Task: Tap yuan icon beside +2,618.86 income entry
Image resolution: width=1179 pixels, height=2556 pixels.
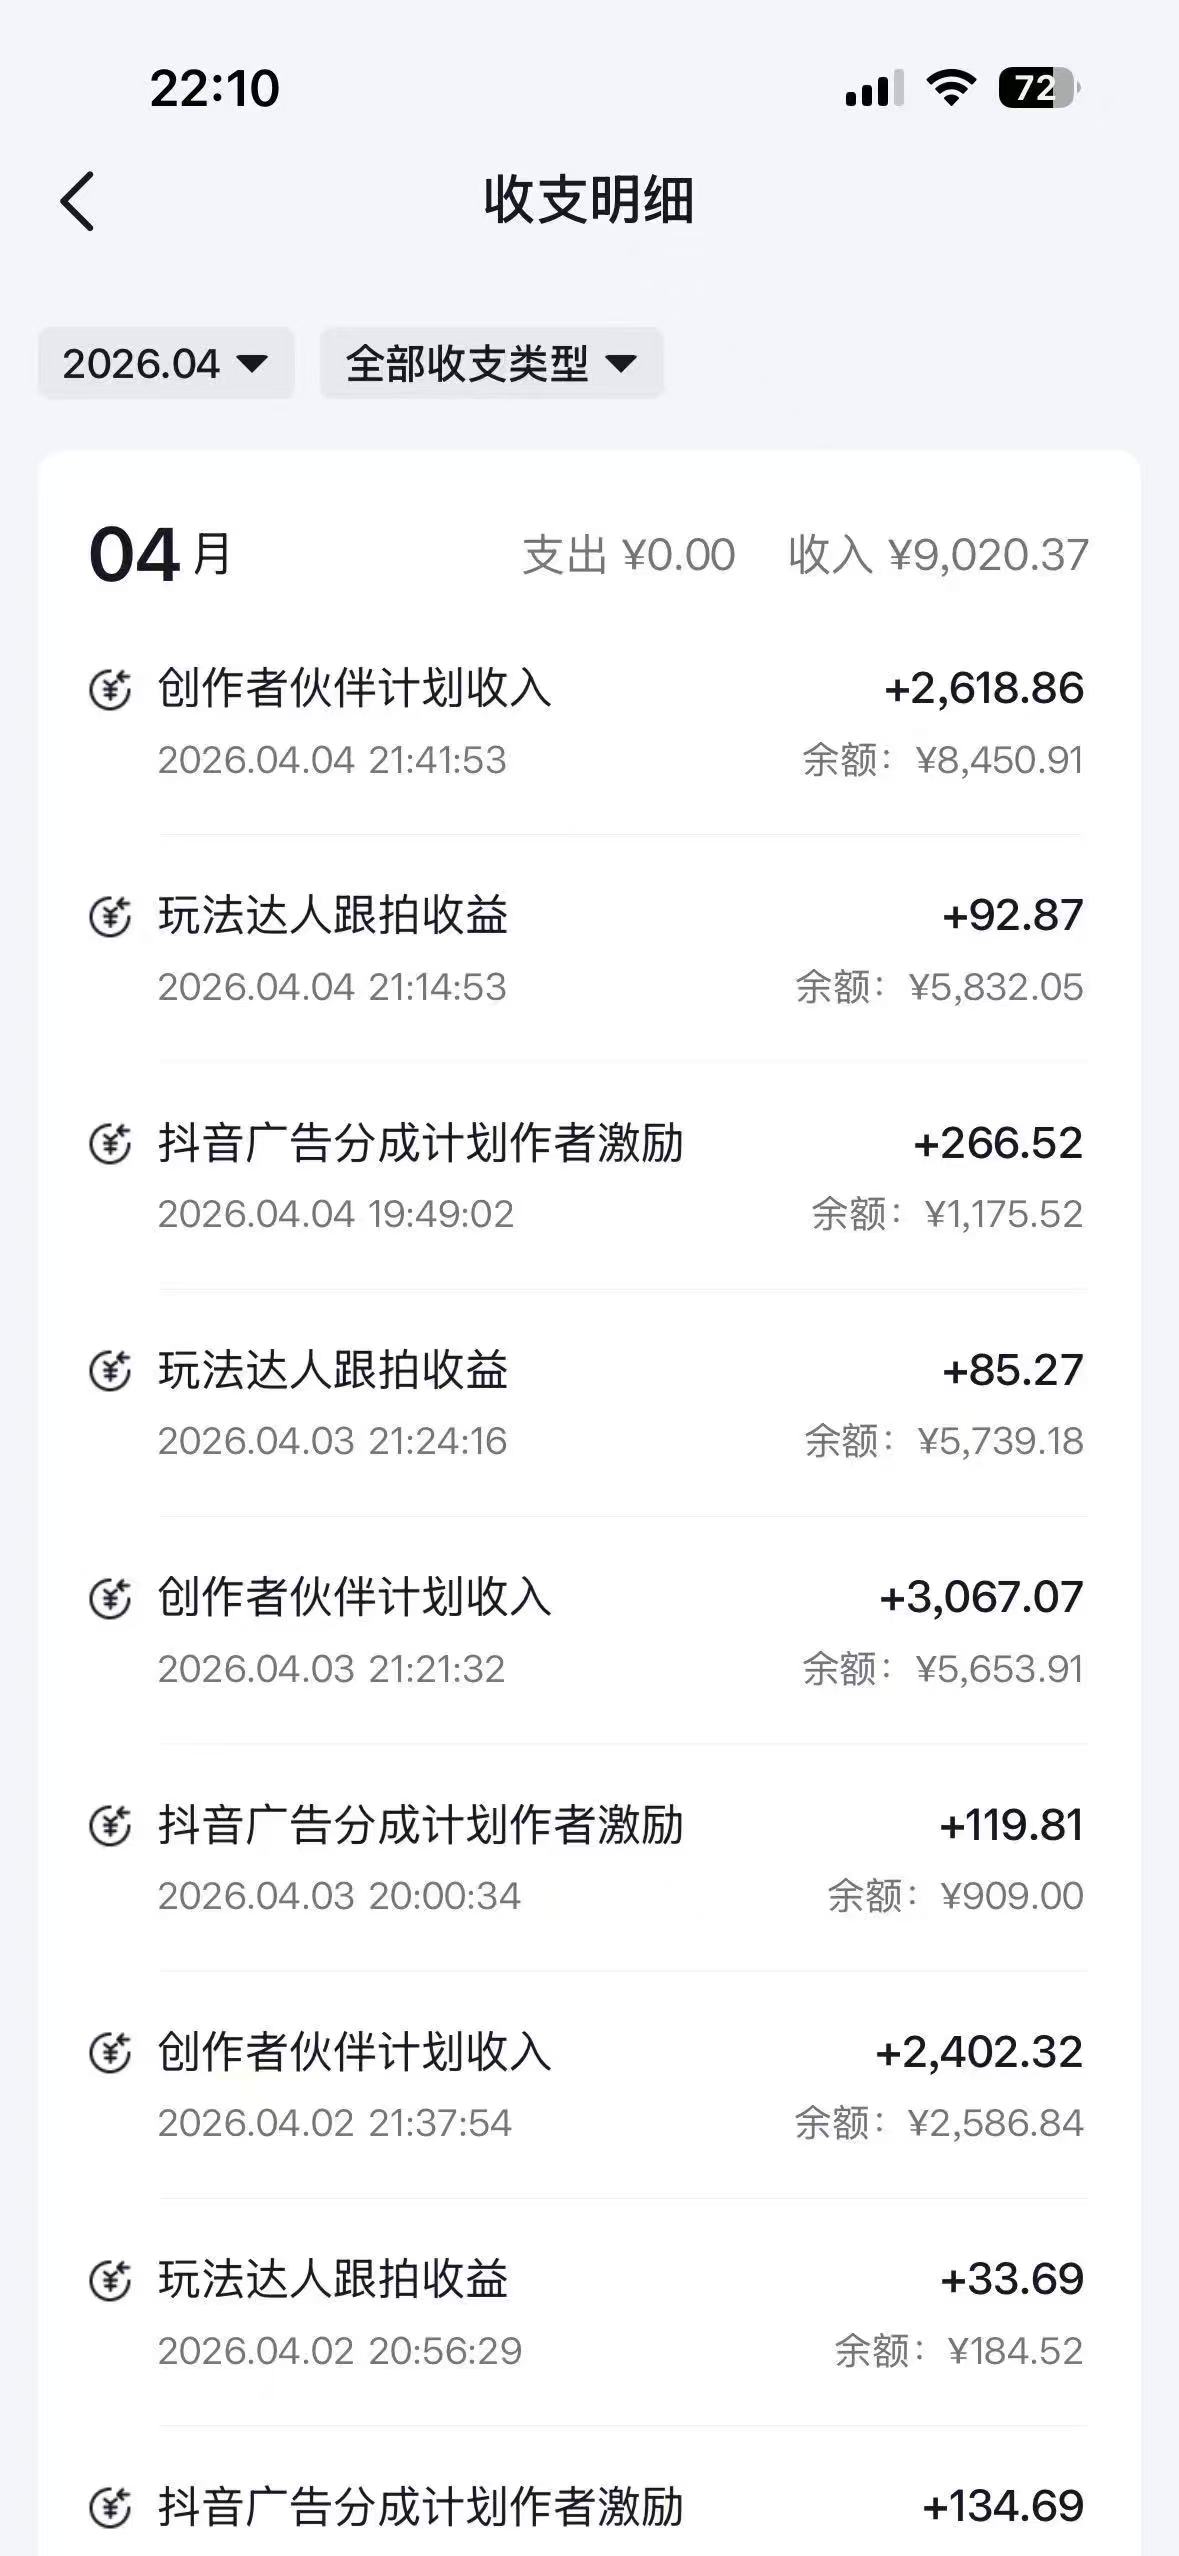Action: pos(110,689)
